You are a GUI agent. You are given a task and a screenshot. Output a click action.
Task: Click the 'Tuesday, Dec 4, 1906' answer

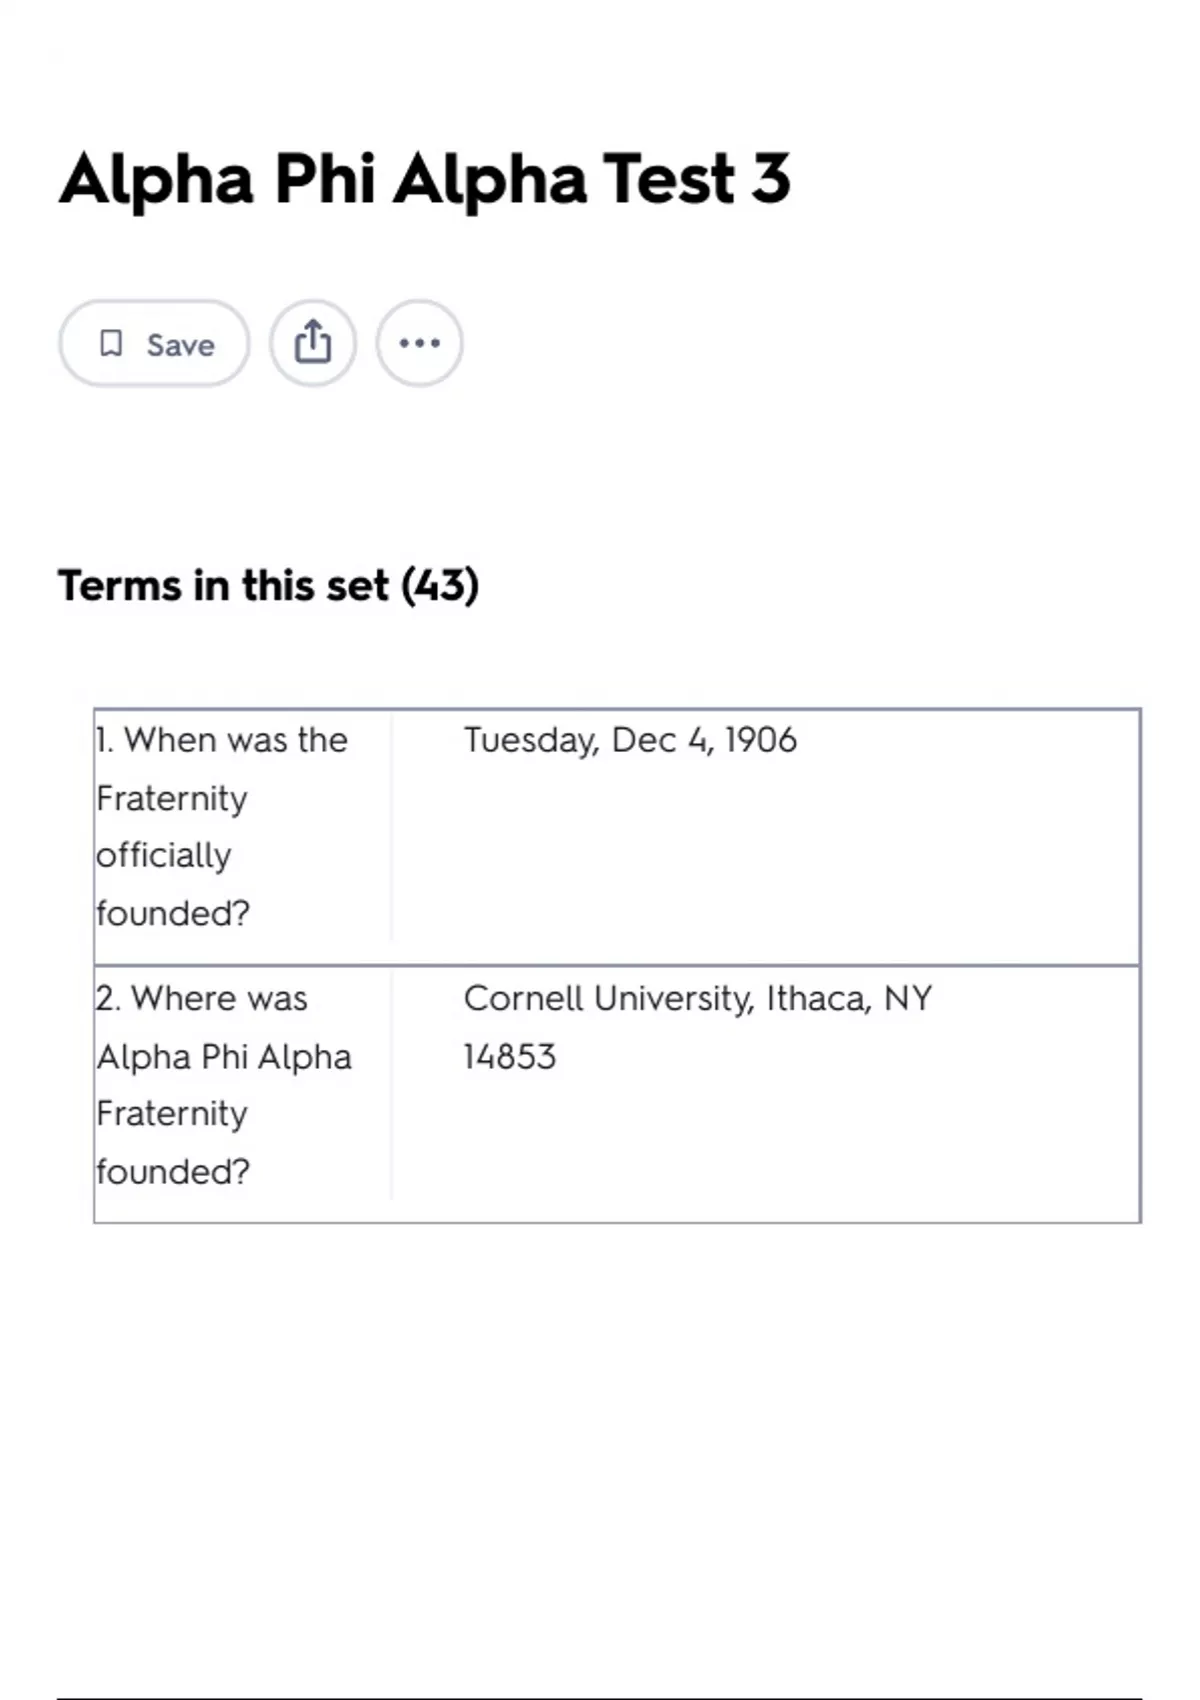pyautogui.click(x=630, y=741)
